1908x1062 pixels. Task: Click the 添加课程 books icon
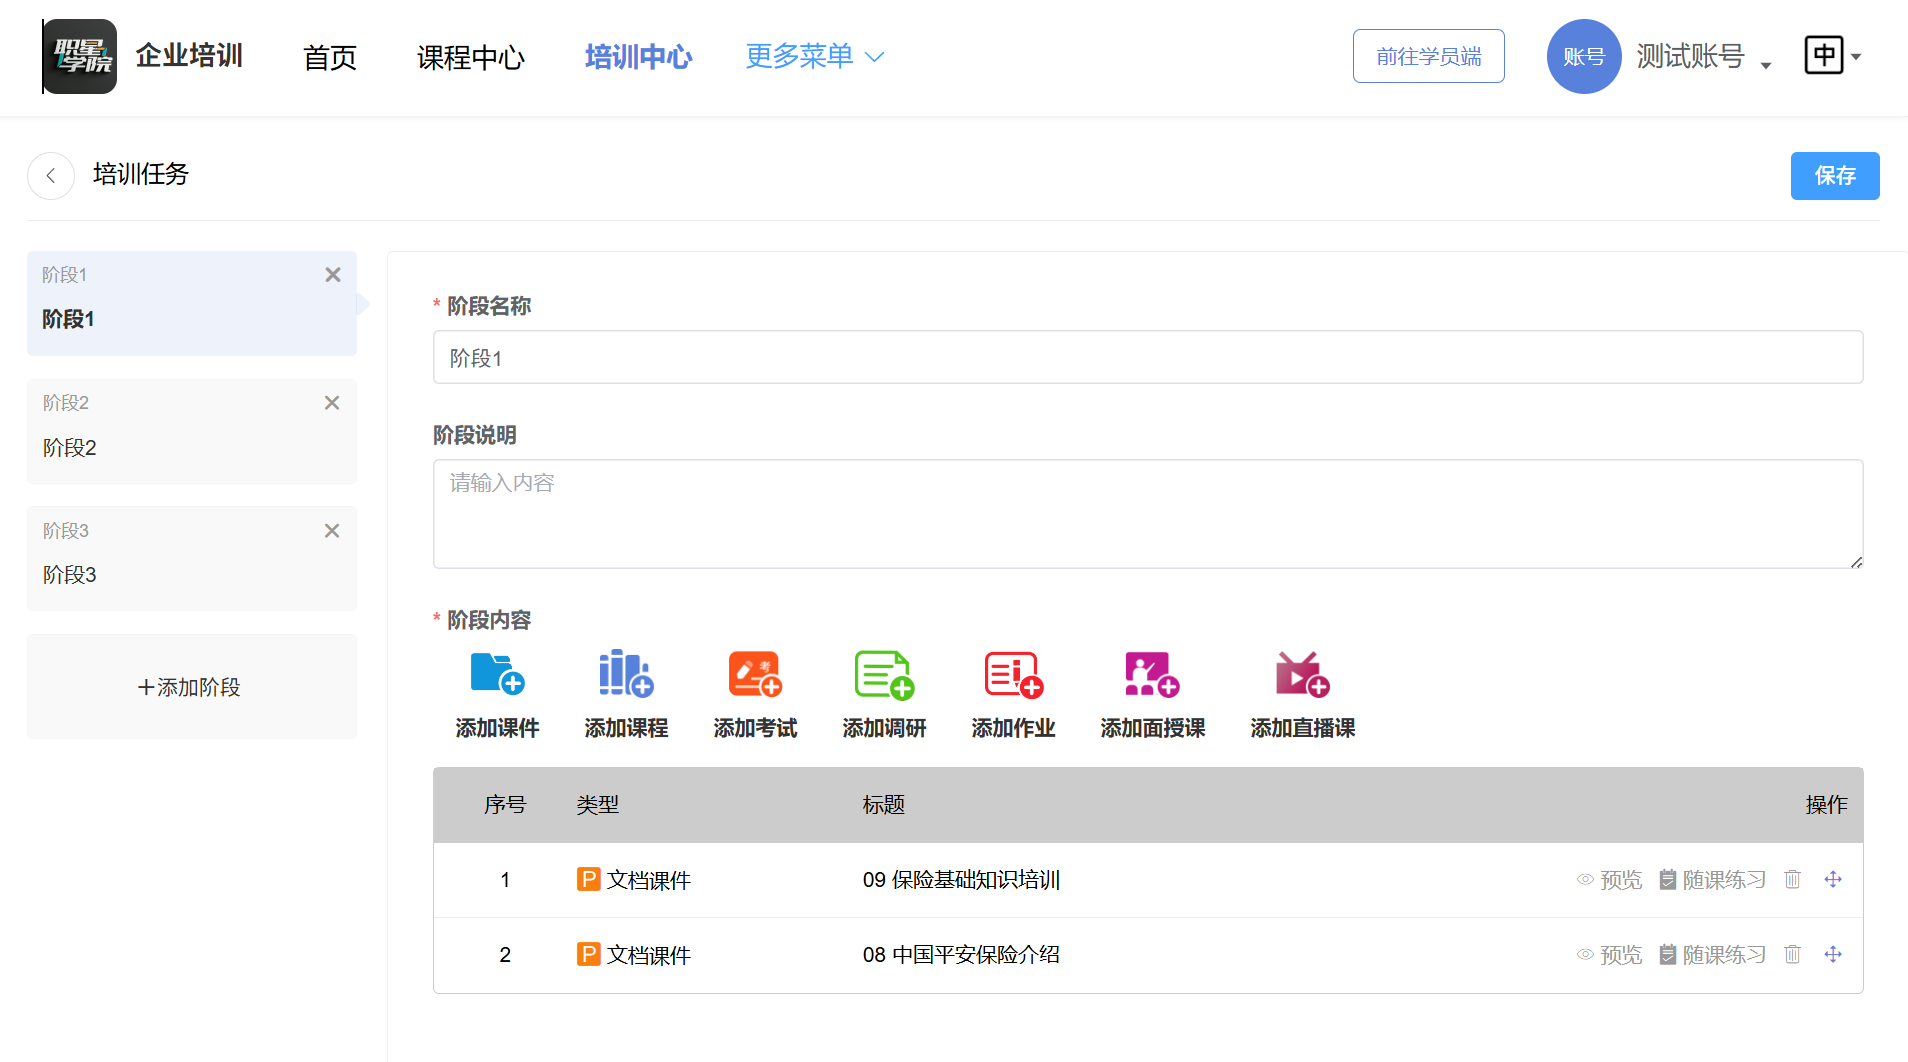[x=625, y=674]
